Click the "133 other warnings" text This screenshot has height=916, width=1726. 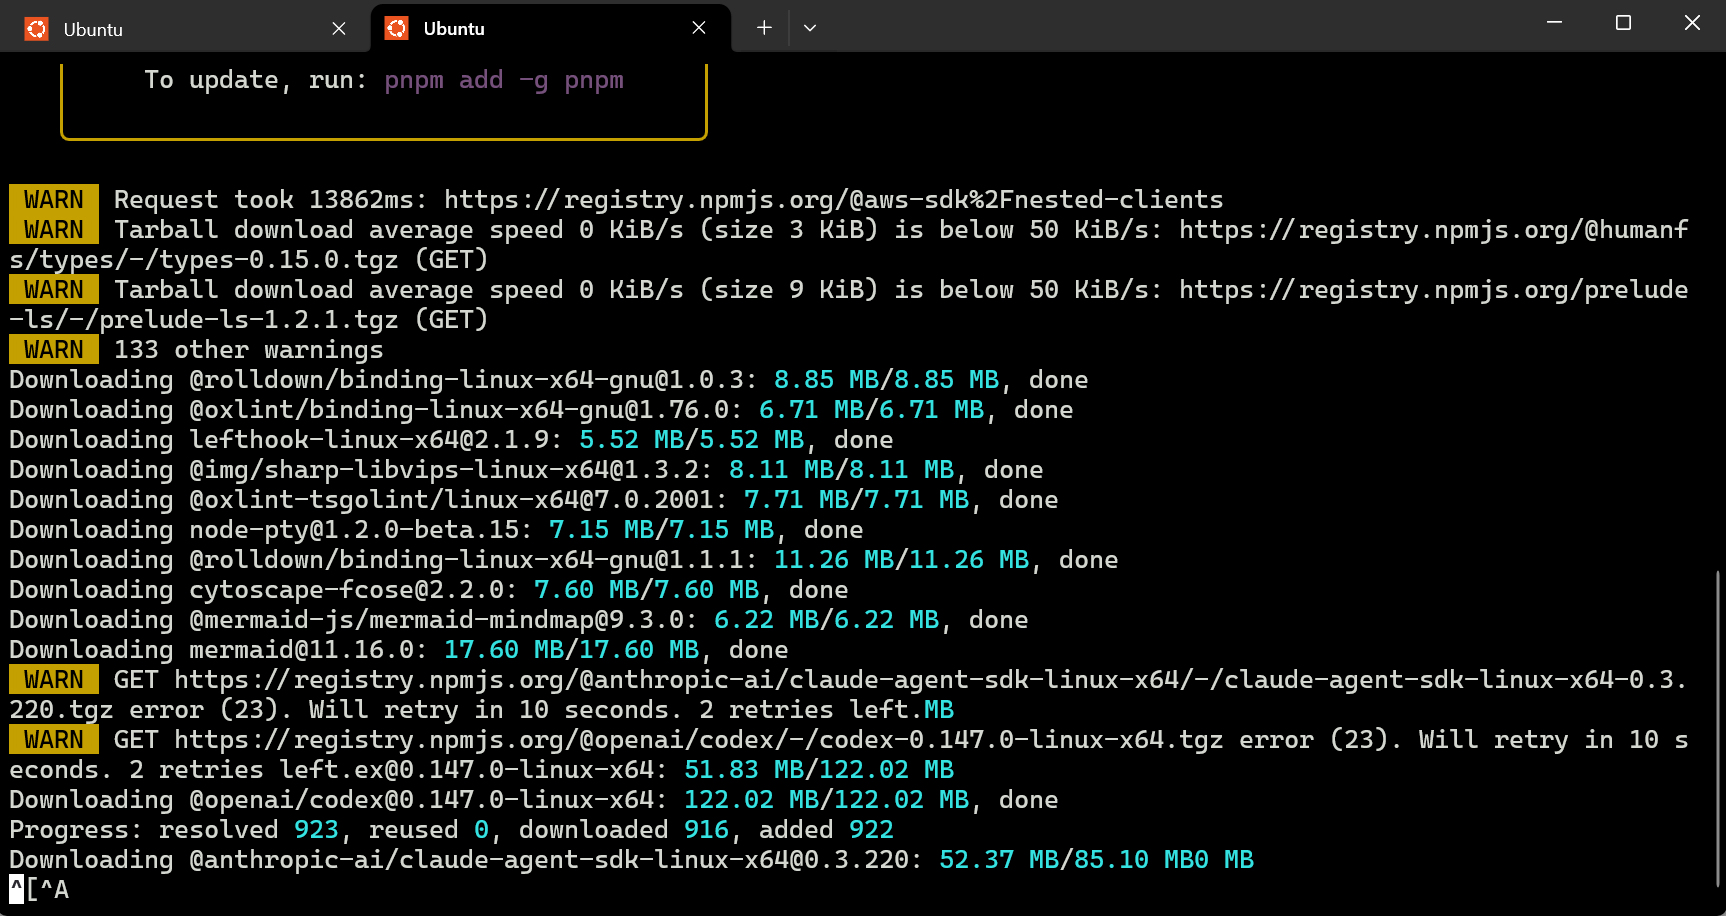pyautogui.click(x=249, y=350)
